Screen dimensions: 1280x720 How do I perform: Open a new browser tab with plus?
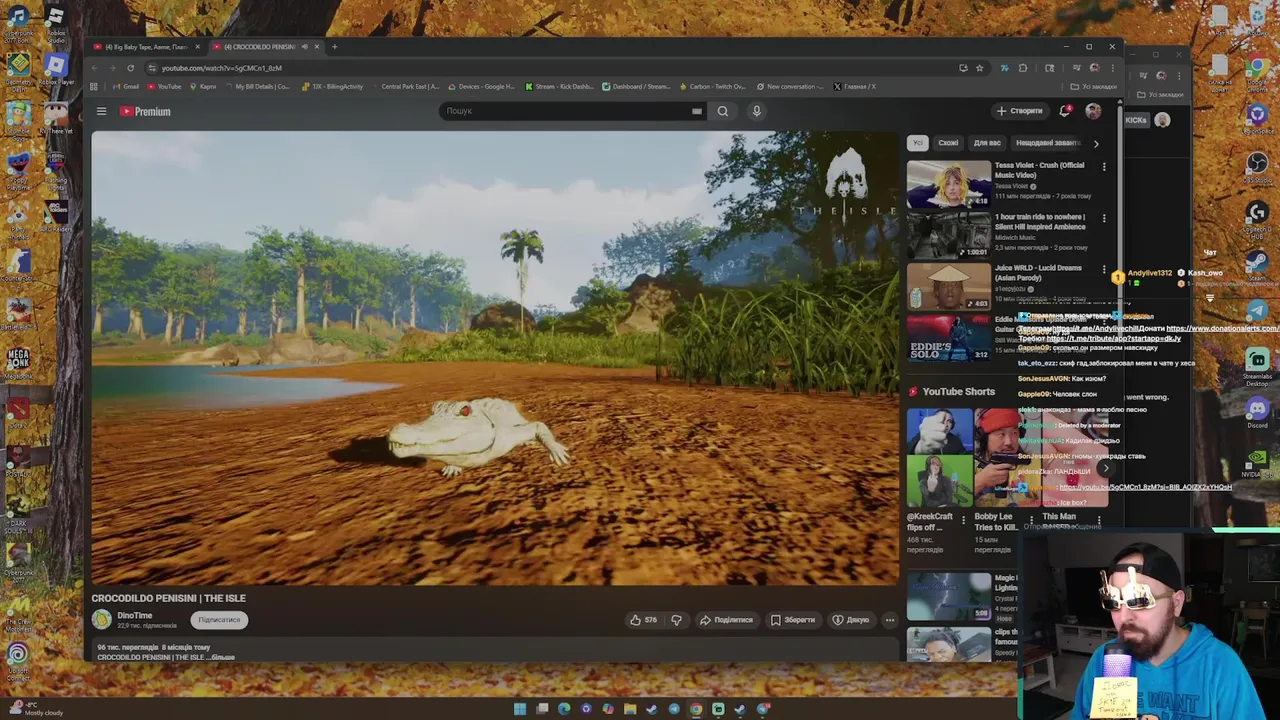pyautogui.click(x=335, y=47)
